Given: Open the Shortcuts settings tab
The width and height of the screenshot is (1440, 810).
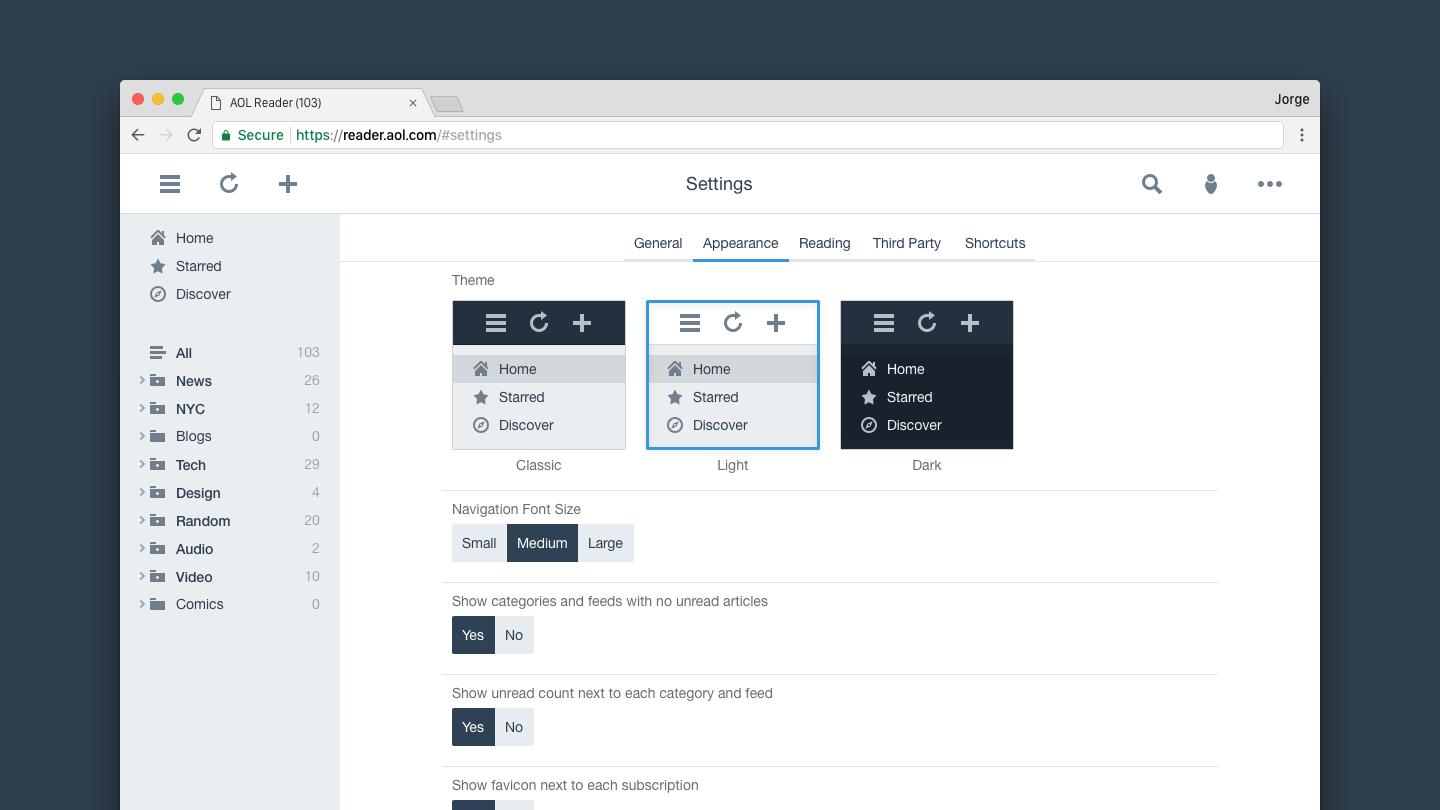Looking at the screenshot, I should pyautogui.click(x=995, y=243).
